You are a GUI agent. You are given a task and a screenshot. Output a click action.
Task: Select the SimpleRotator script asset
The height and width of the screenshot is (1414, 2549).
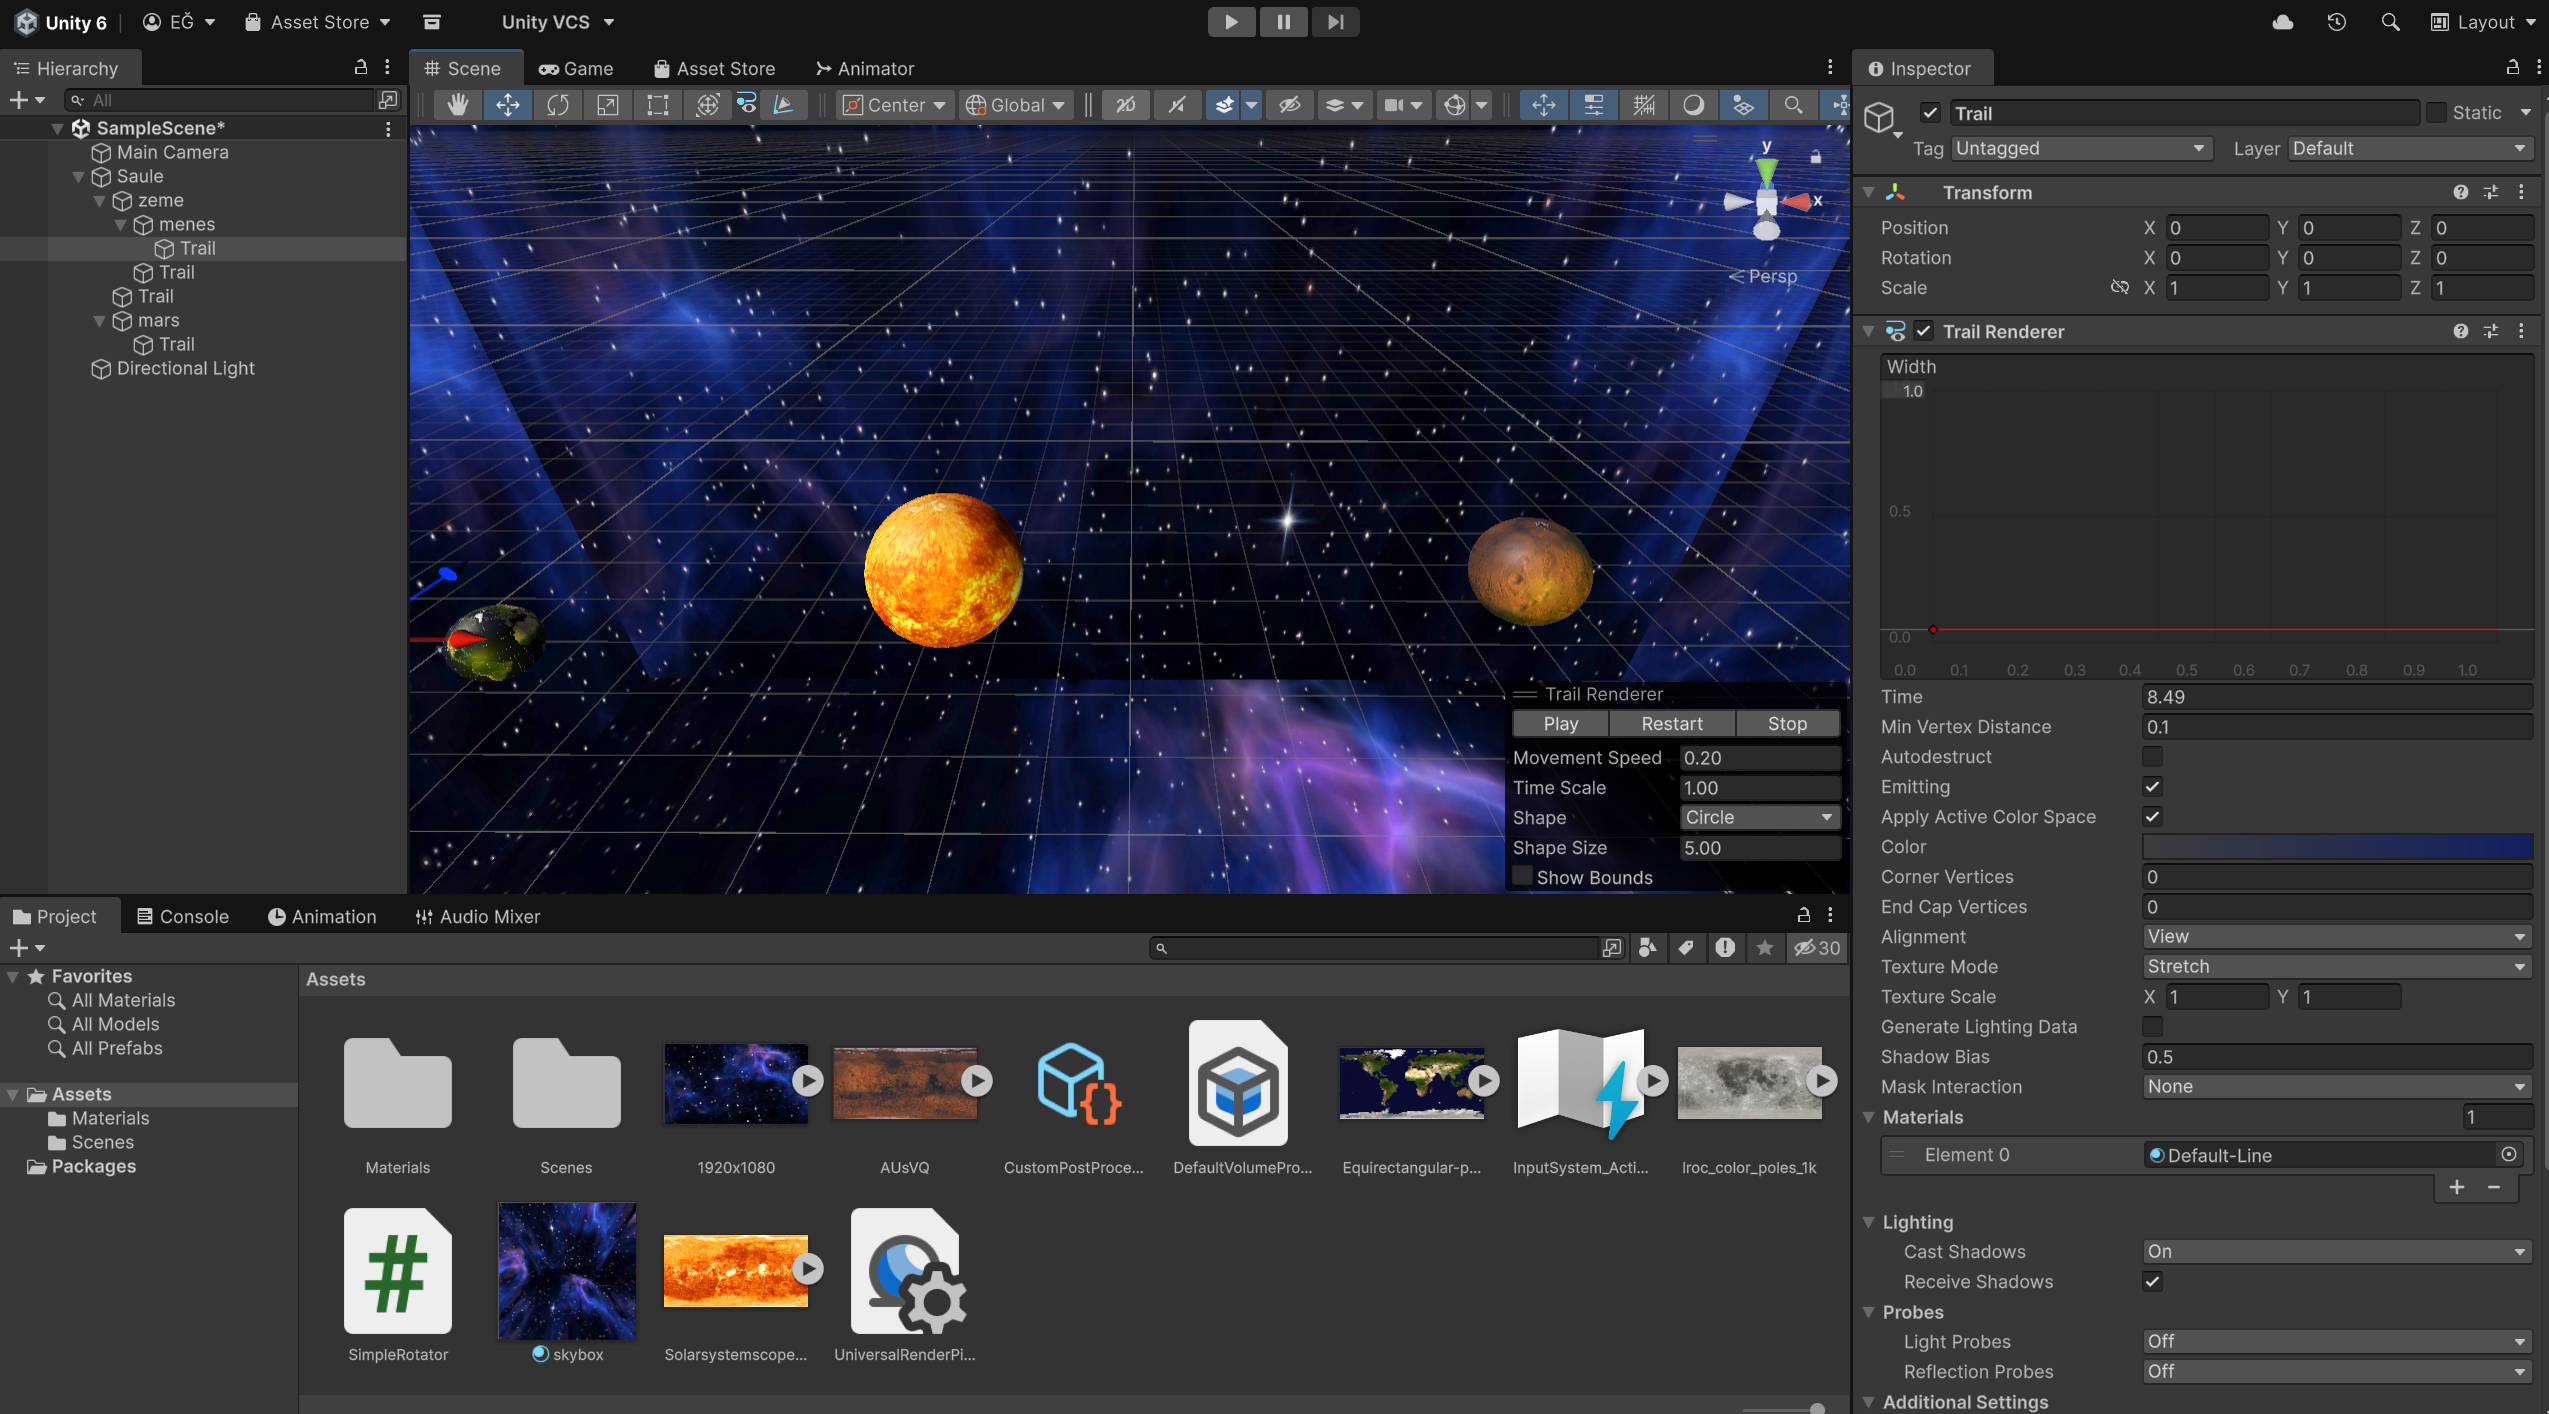pyautogui.click(x=397, y=1272)
